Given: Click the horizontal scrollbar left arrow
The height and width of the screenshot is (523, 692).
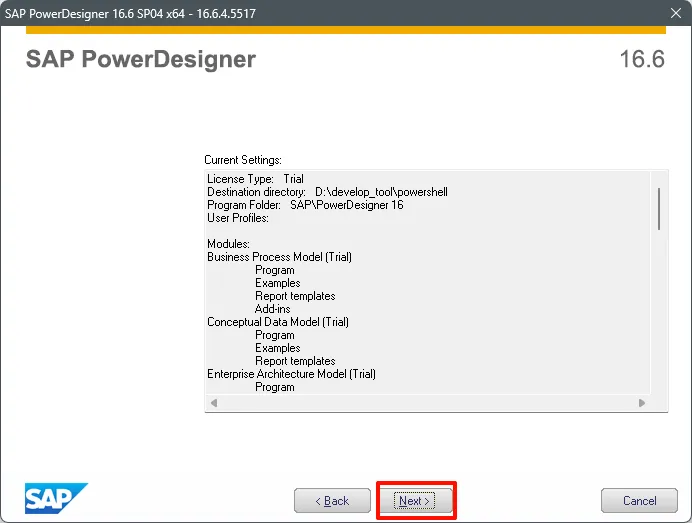Looking at the screenshot, I should pyautogui.click(x=214, y=403).
